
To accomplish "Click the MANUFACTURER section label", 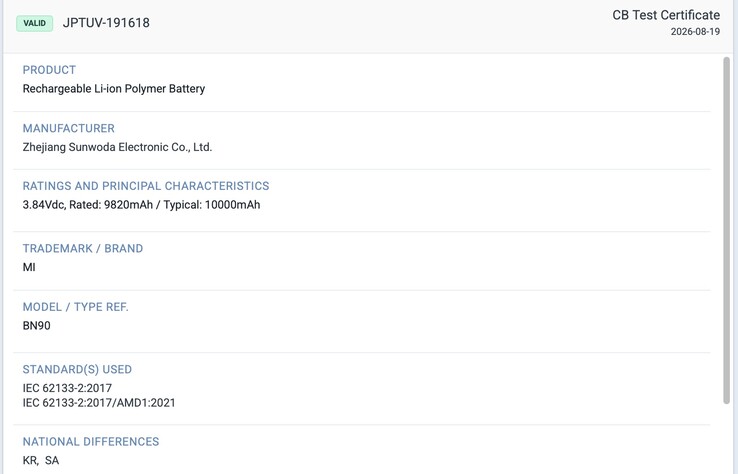I will pos(69,128).
